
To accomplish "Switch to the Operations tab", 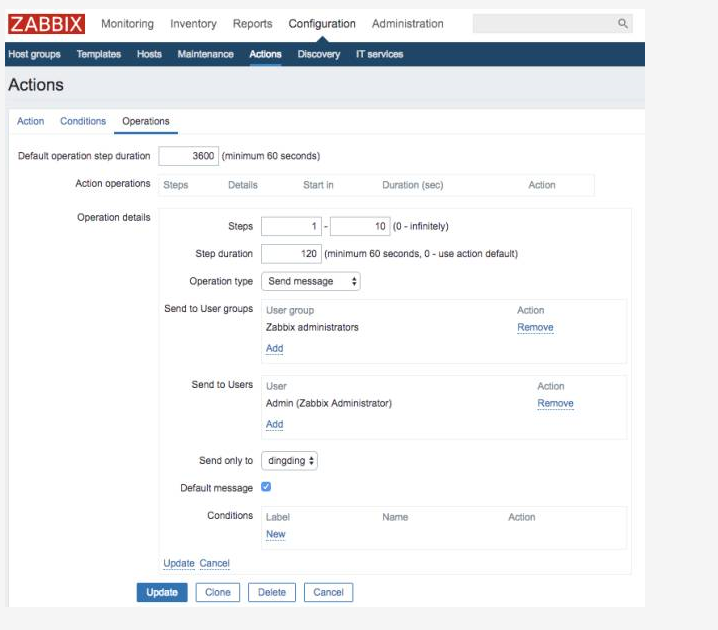I will tap(146, 121).
